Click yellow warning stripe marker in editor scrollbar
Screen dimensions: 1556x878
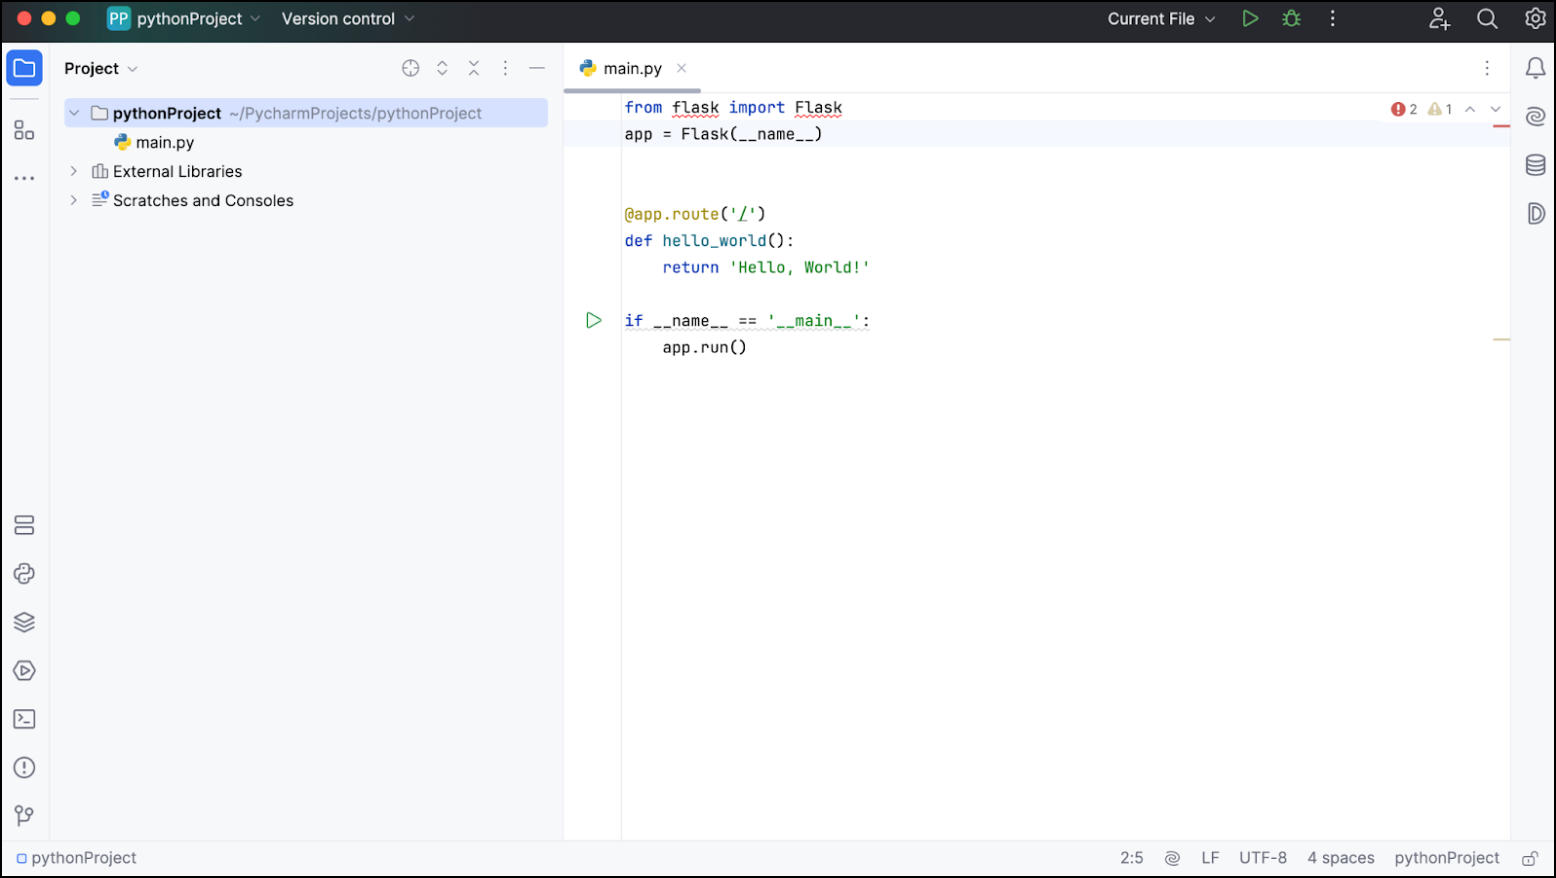[x=1501, y=340]
